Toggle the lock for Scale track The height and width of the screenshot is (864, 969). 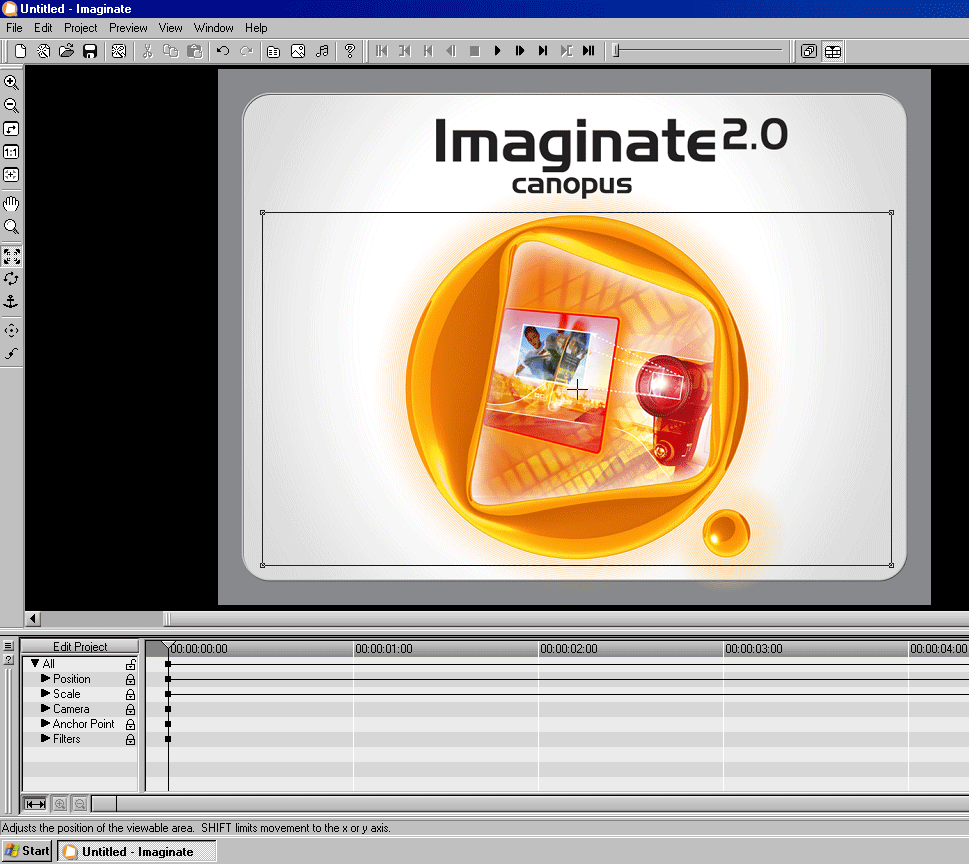click(x=130, y=694)
